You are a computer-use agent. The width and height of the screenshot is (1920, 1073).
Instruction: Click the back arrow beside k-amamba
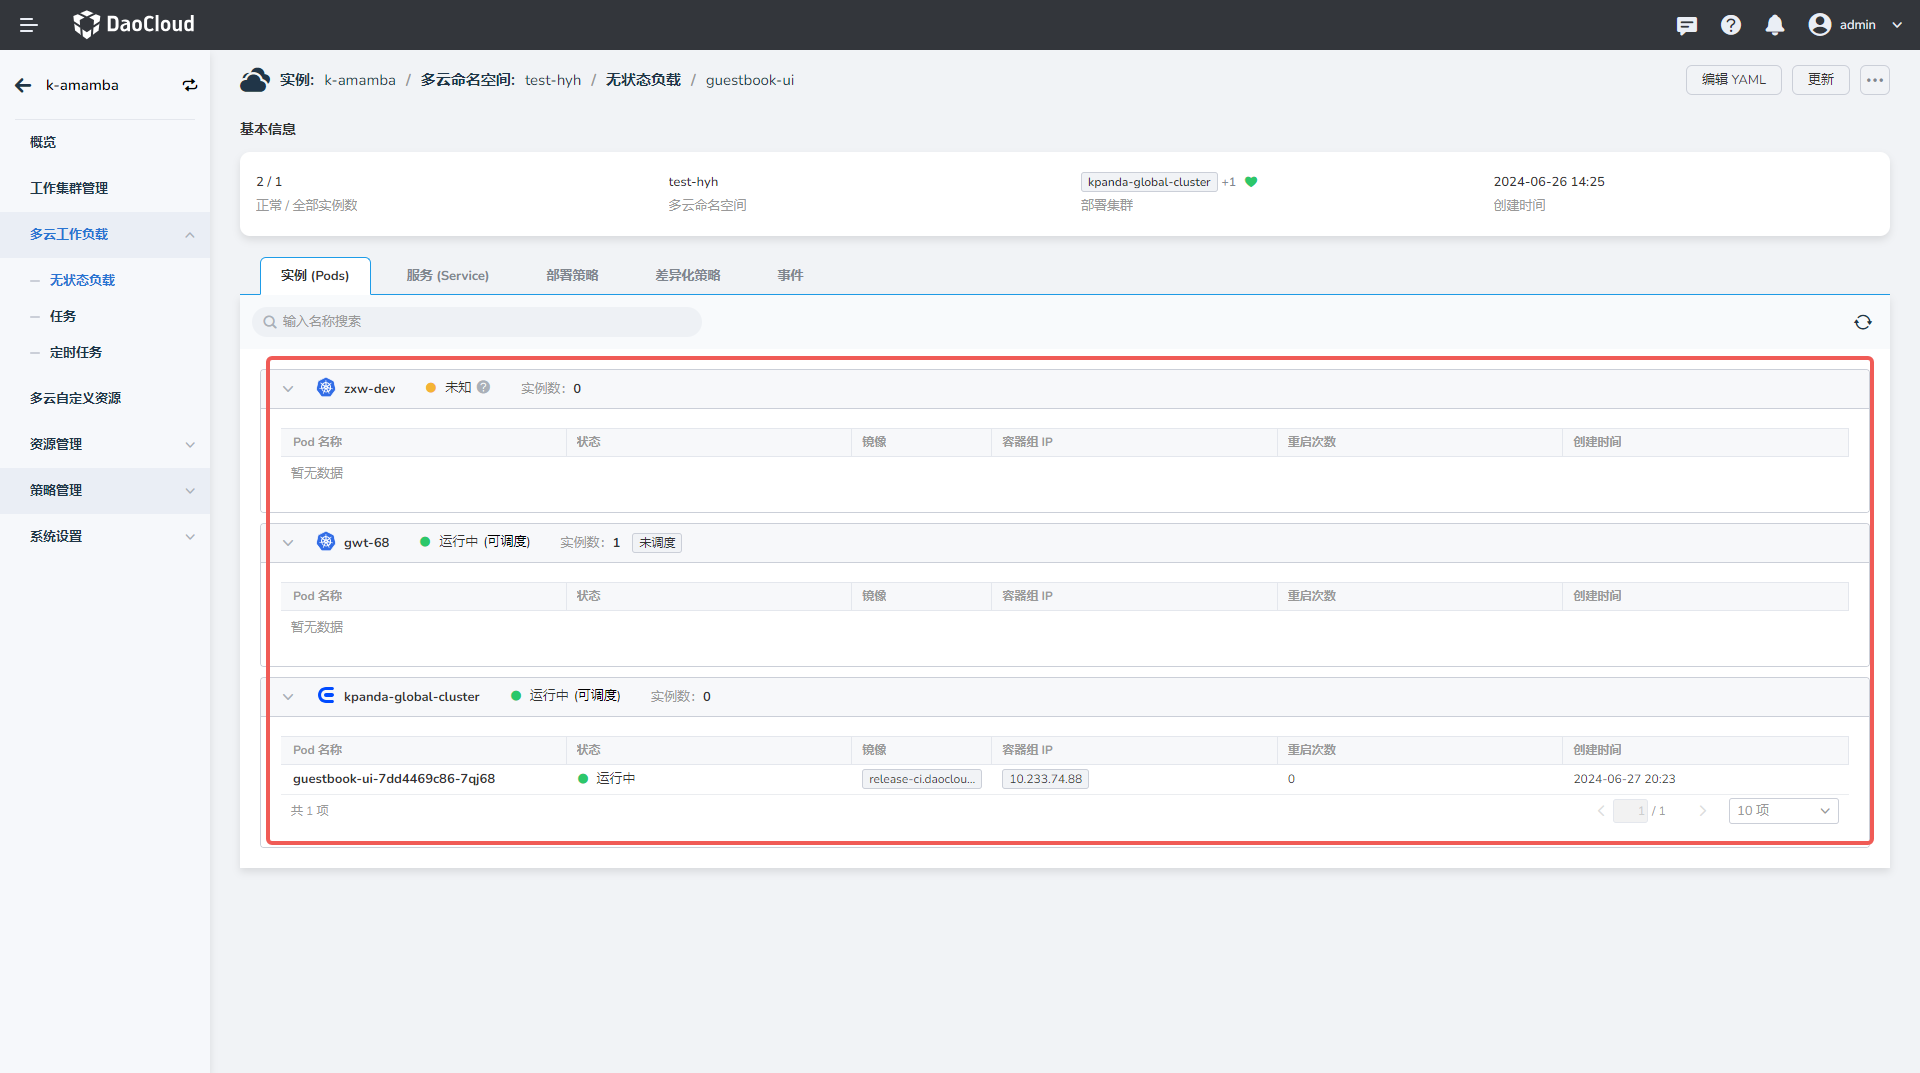point(23,86)
